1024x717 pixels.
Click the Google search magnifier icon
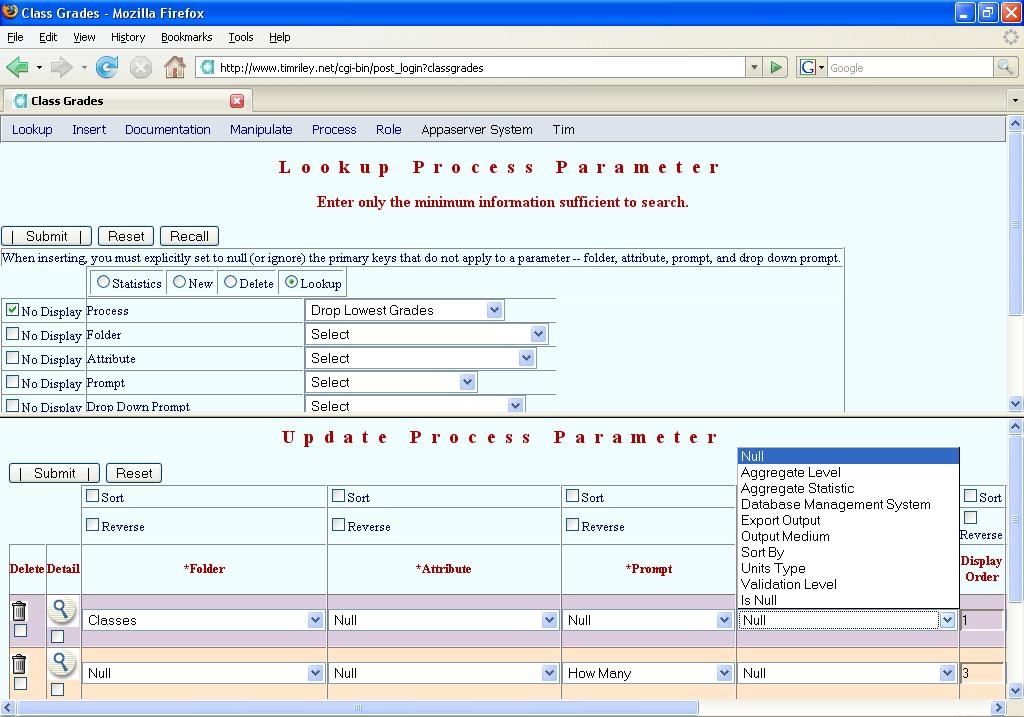coord(1005,67)
